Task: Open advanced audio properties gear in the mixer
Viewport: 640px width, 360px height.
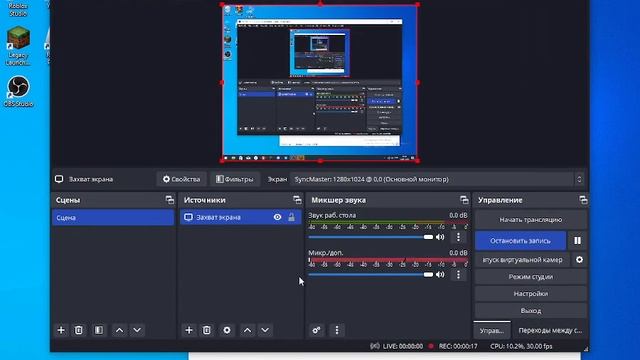Action: tap(316, 330)
